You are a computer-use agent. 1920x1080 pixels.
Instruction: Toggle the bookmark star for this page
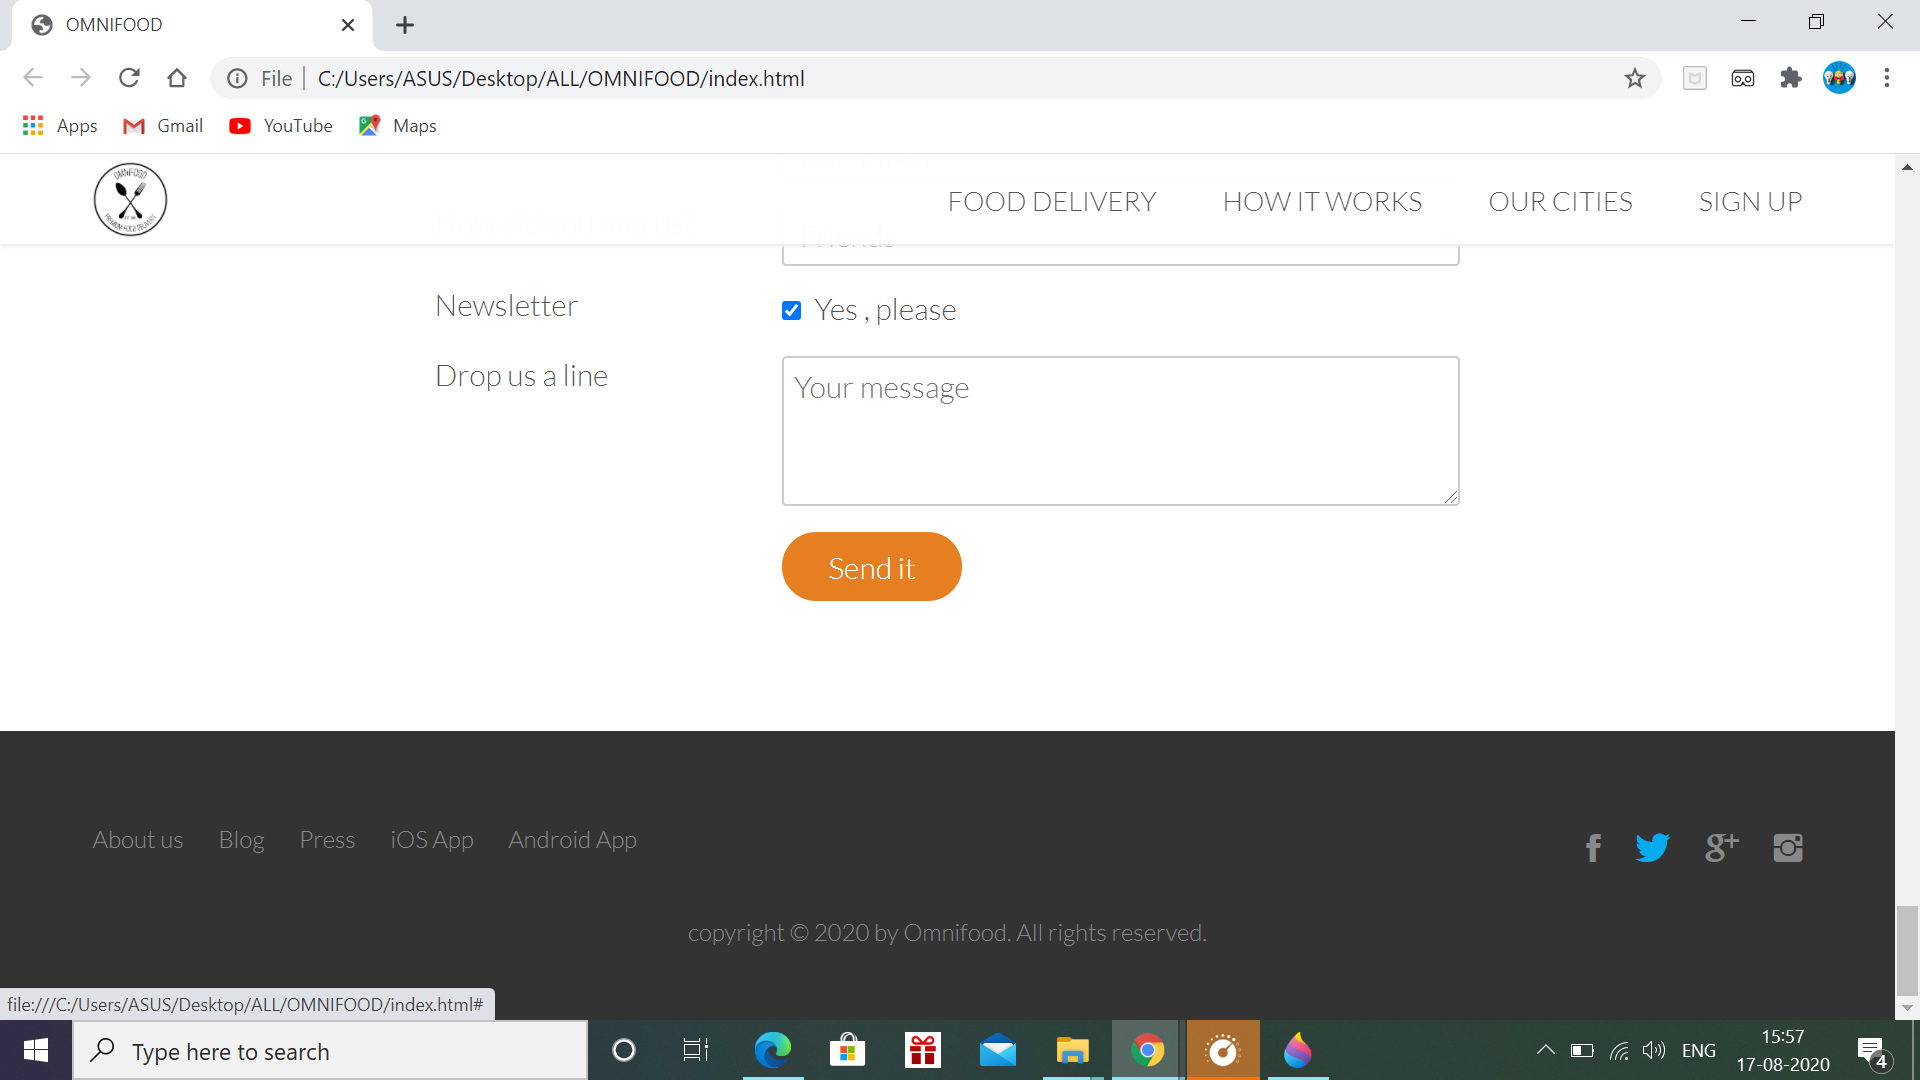[x=1636, y=77]
